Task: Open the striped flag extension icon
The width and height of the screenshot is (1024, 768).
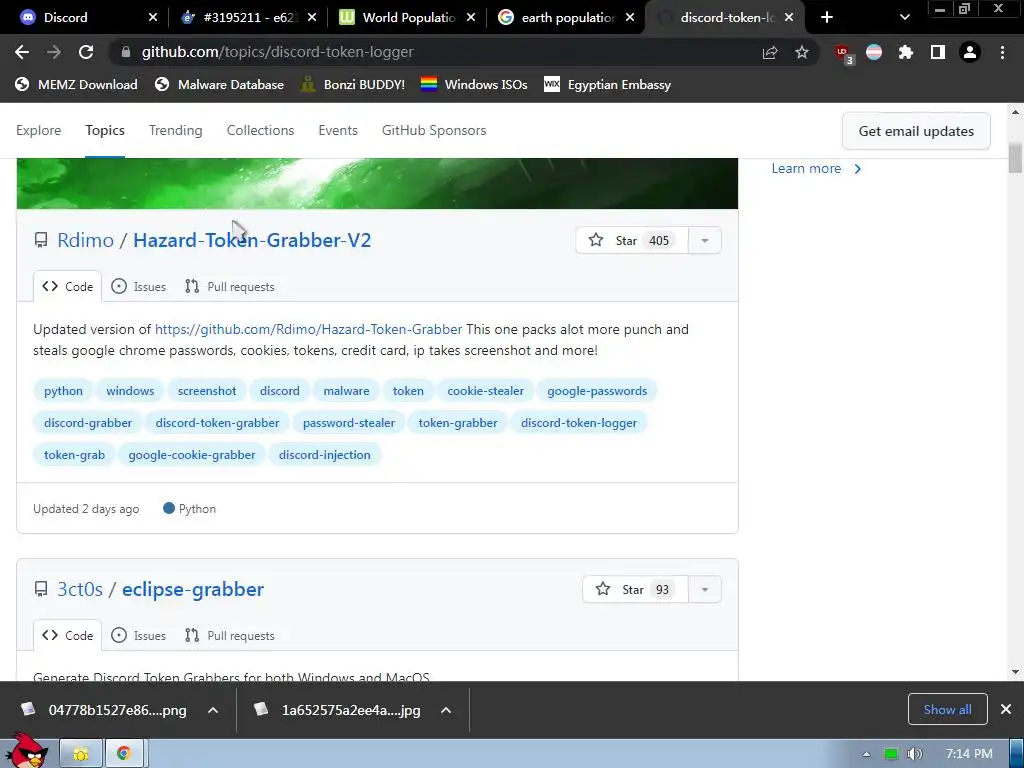Action: (x=874, y=52)
